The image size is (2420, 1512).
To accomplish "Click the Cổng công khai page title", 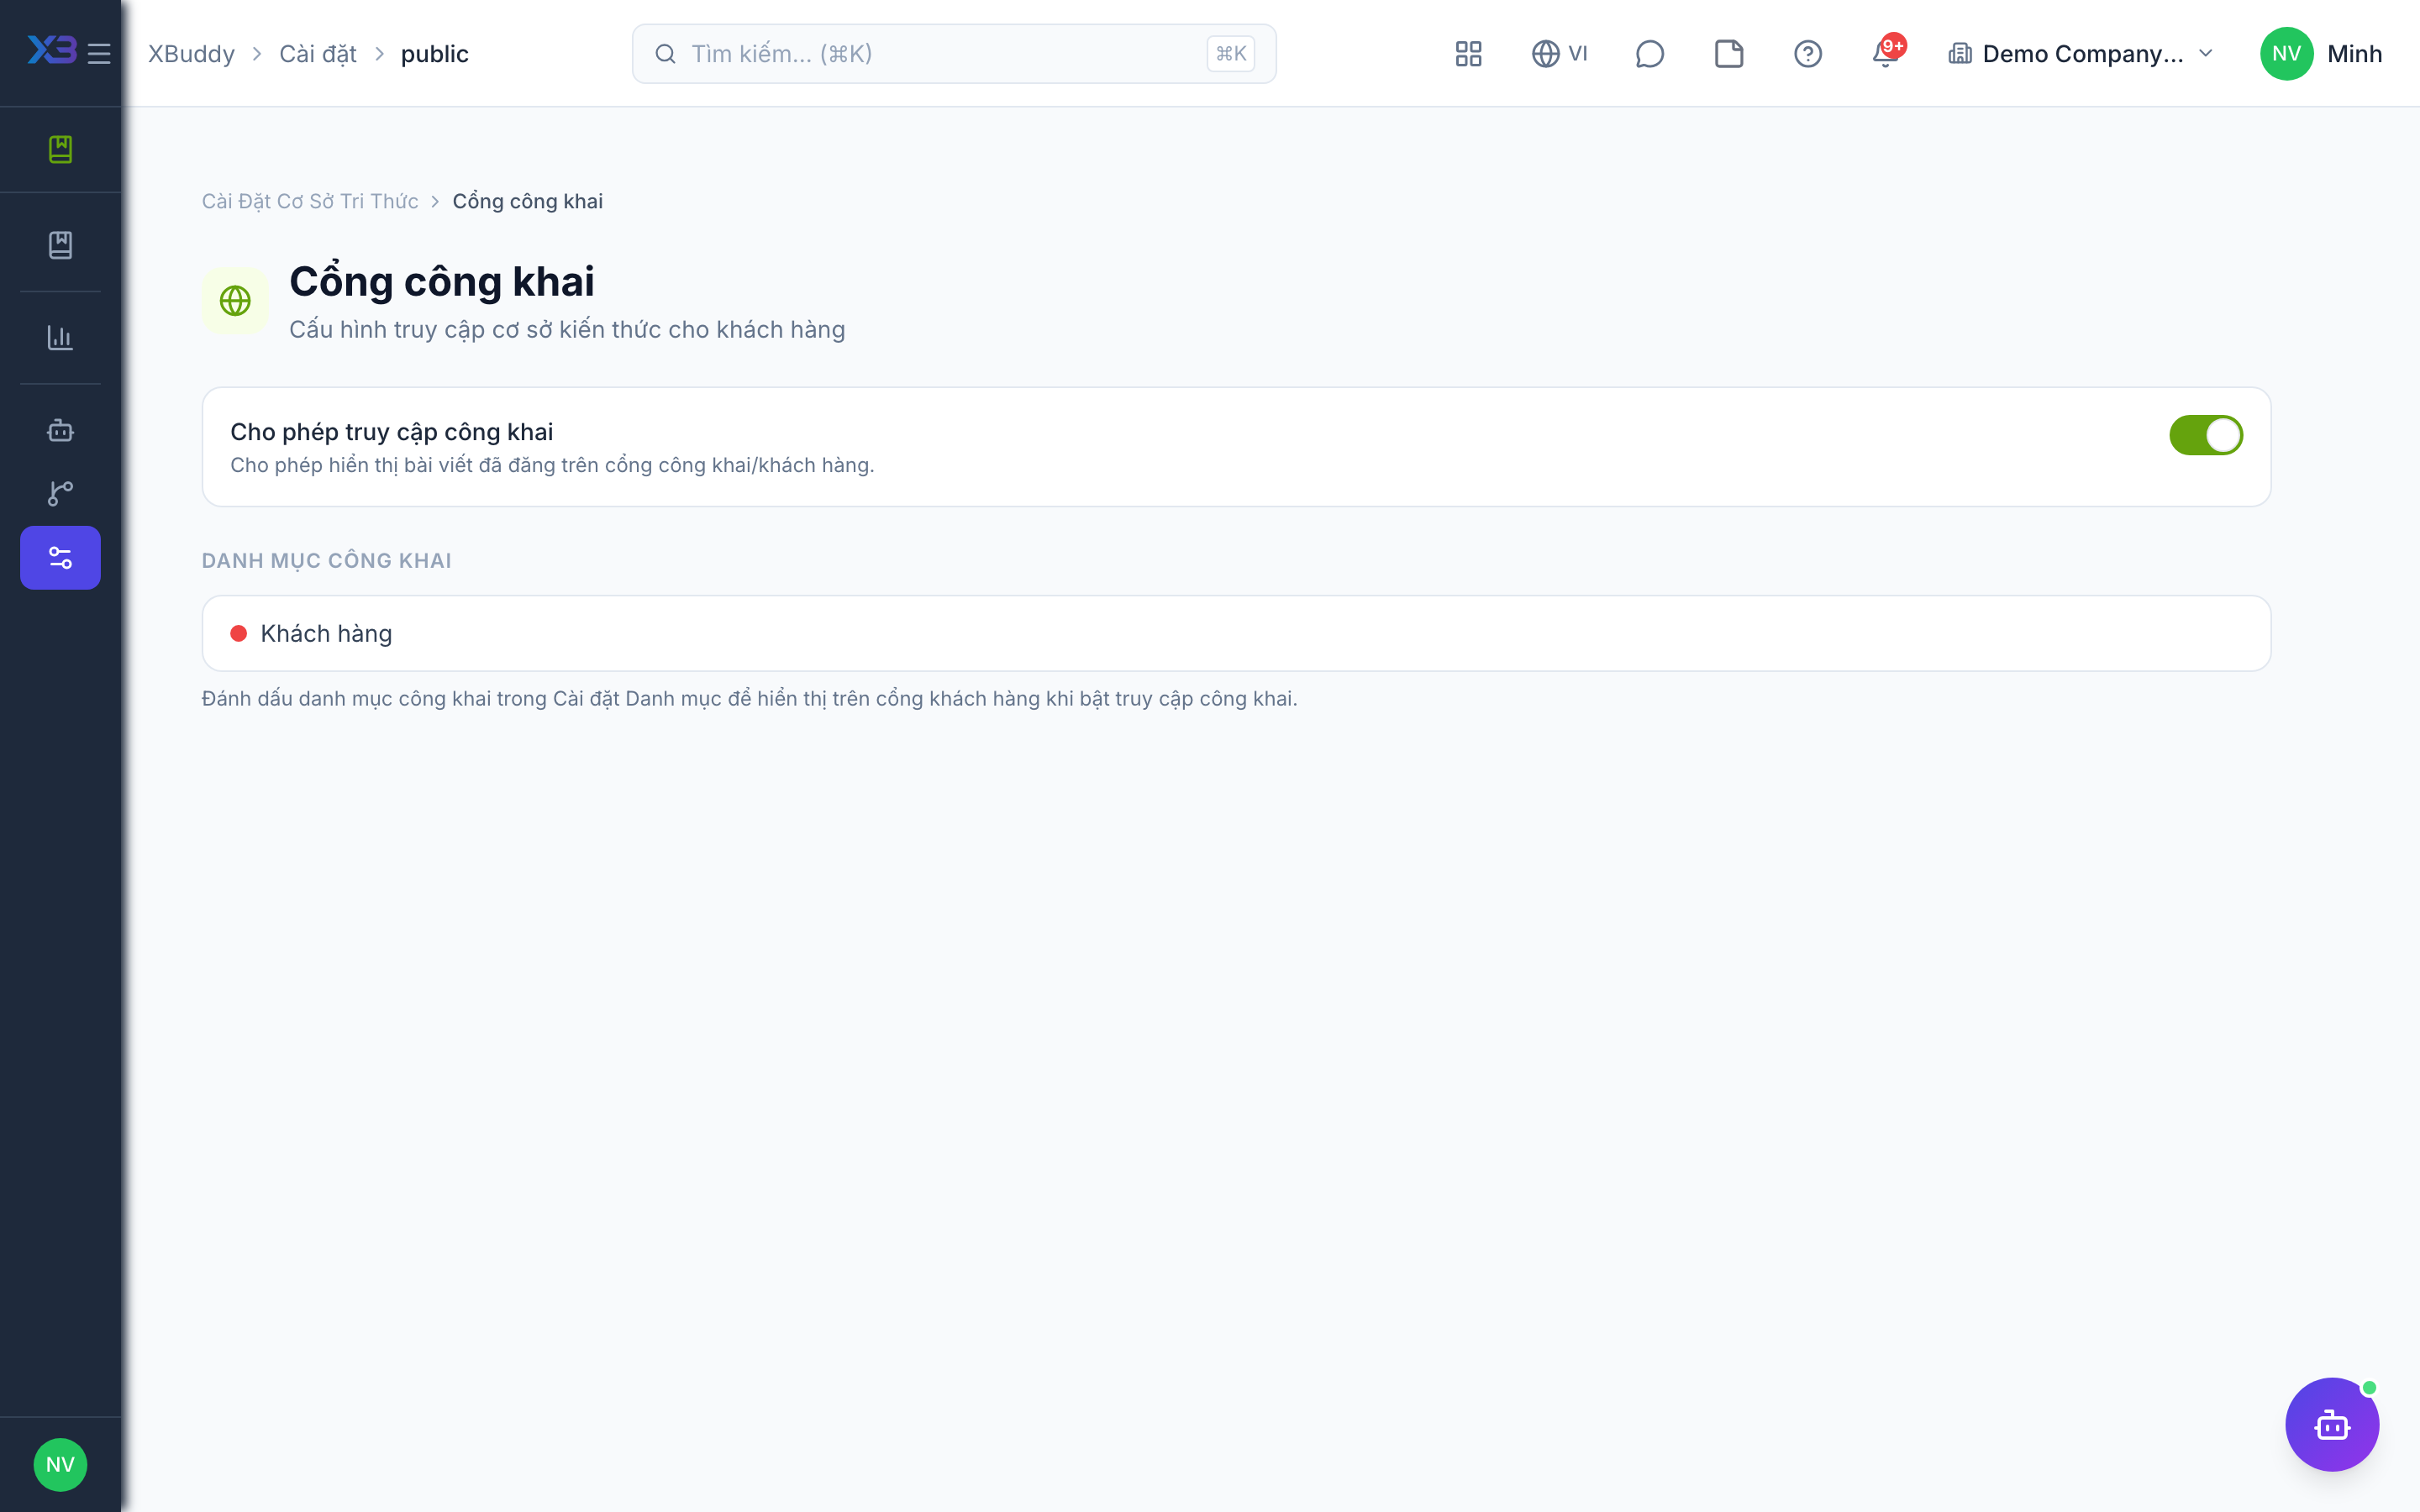I will tap(442, 281).
